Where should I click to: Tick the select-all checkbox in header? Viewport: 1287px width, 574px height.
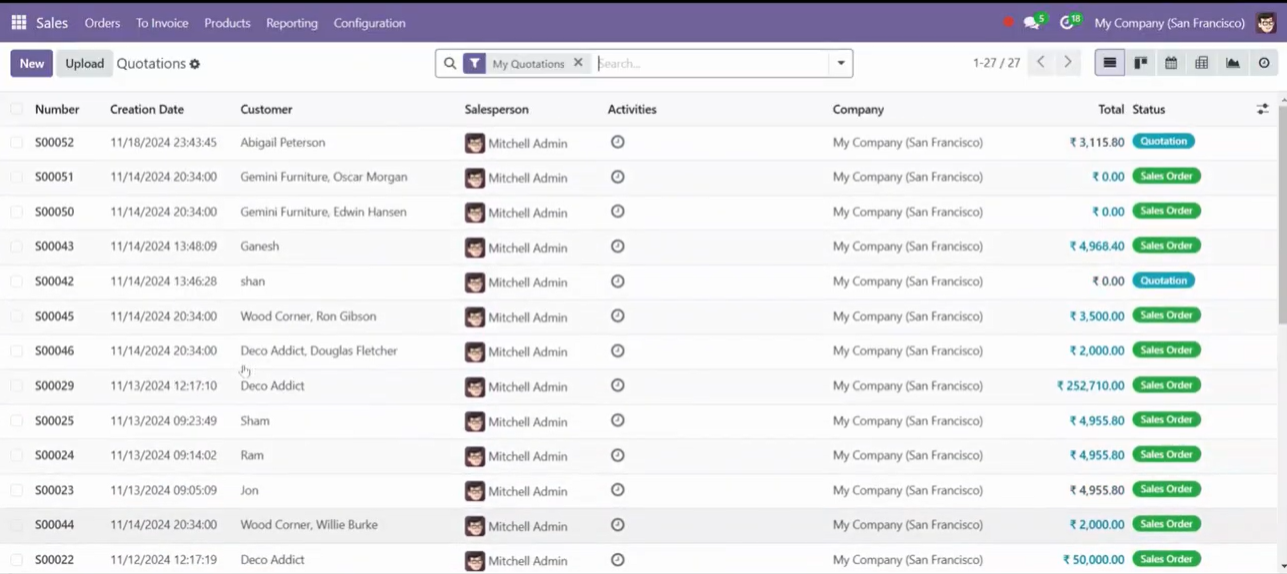point(17,109)
